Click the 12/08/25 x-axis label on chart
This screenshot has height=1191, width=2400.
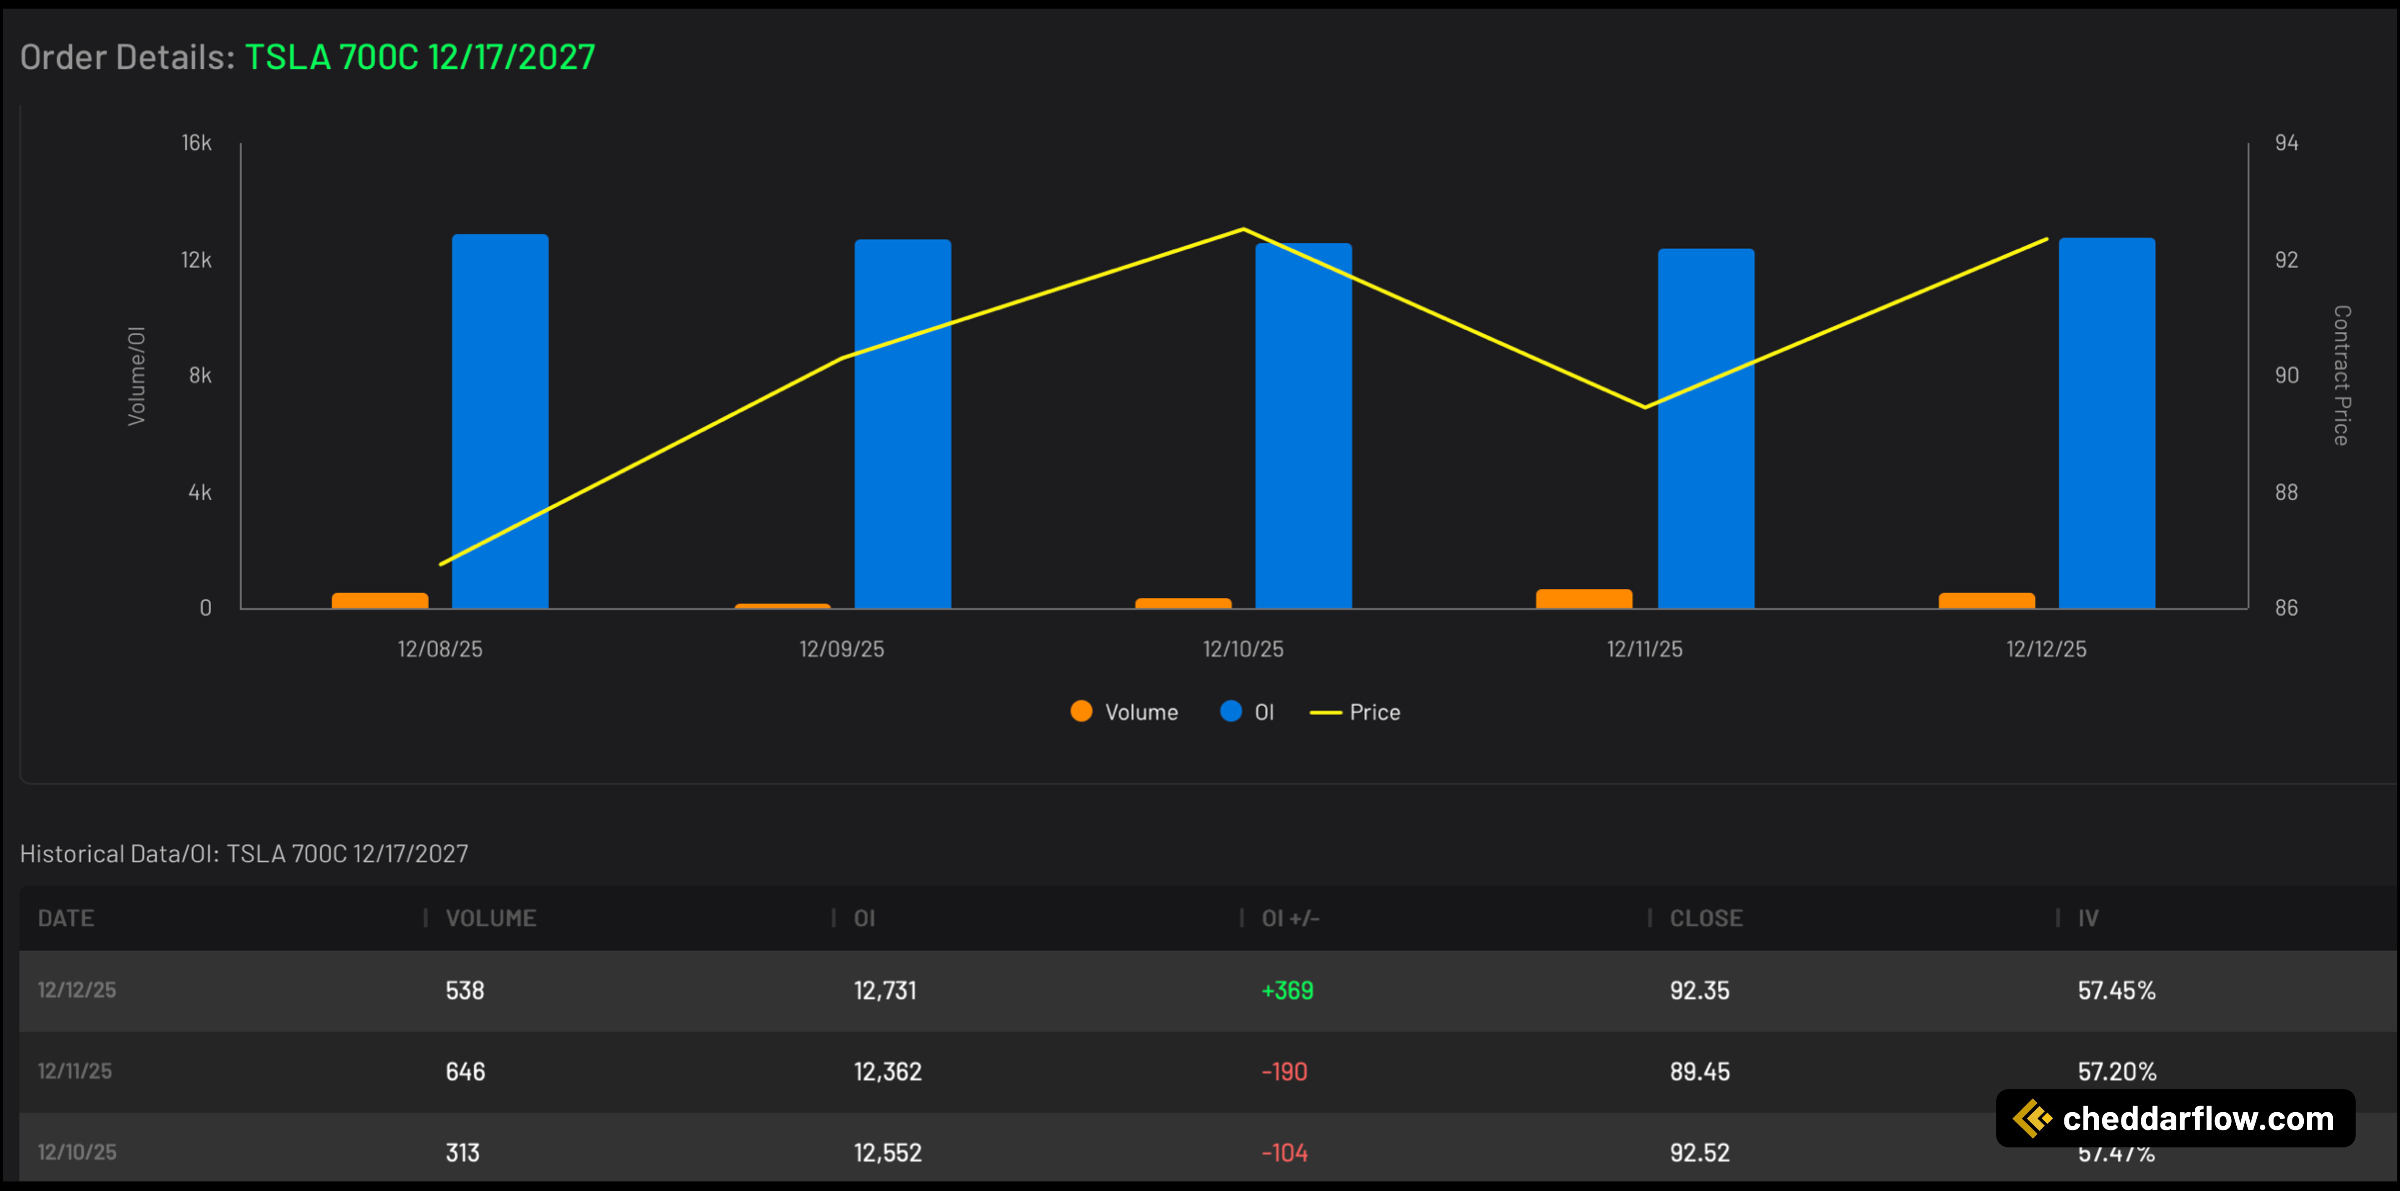[x=440, y=649]
